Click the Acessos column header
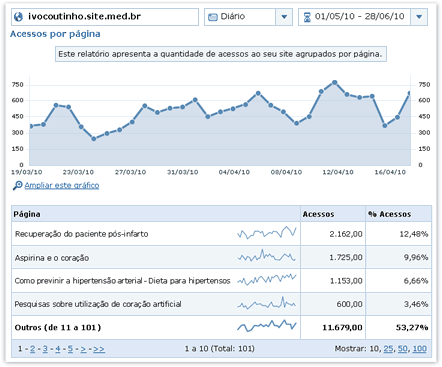 click(x=333, y=214)
